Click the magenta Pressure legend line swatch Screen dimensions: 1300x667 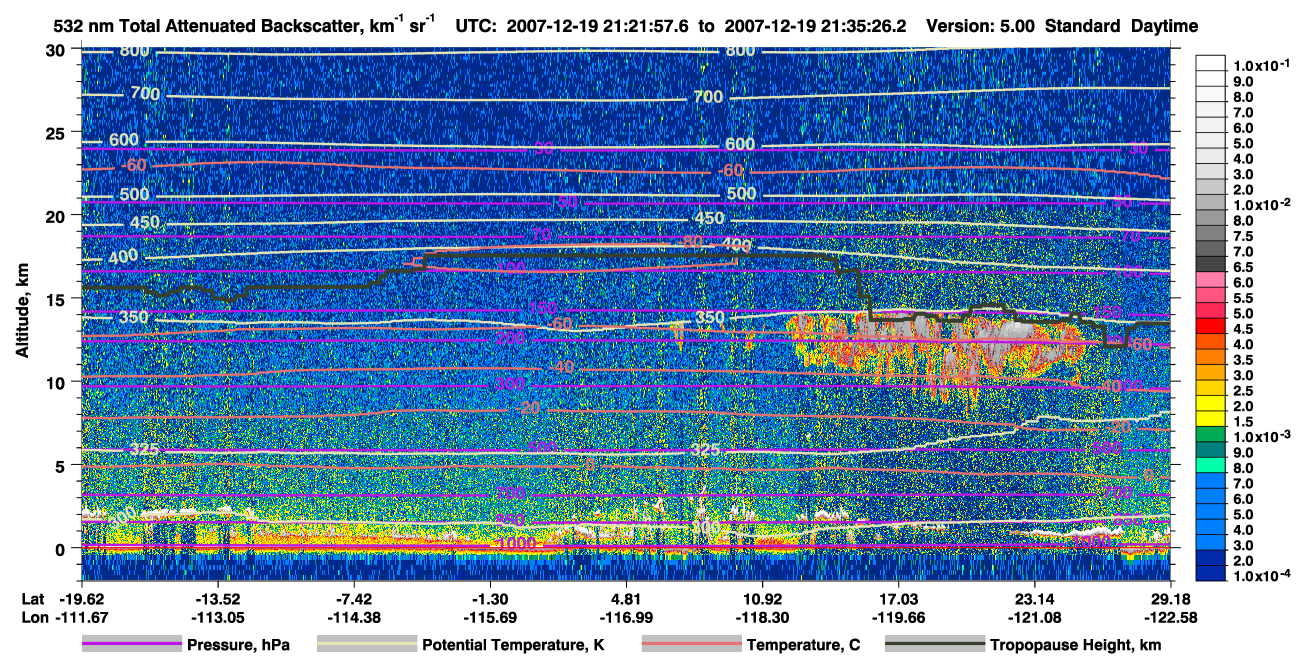coord(132,644)
